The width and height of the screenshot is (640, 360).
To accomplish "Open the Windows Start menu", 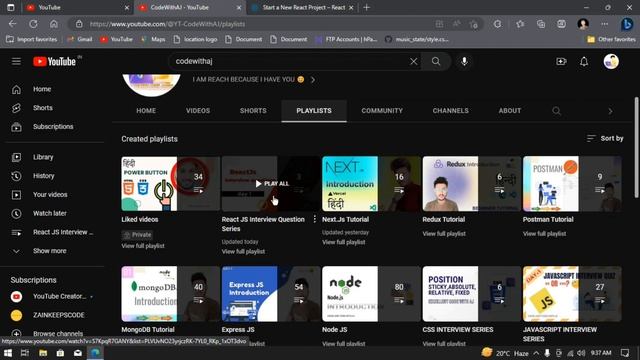I will (x=8, y=353).
